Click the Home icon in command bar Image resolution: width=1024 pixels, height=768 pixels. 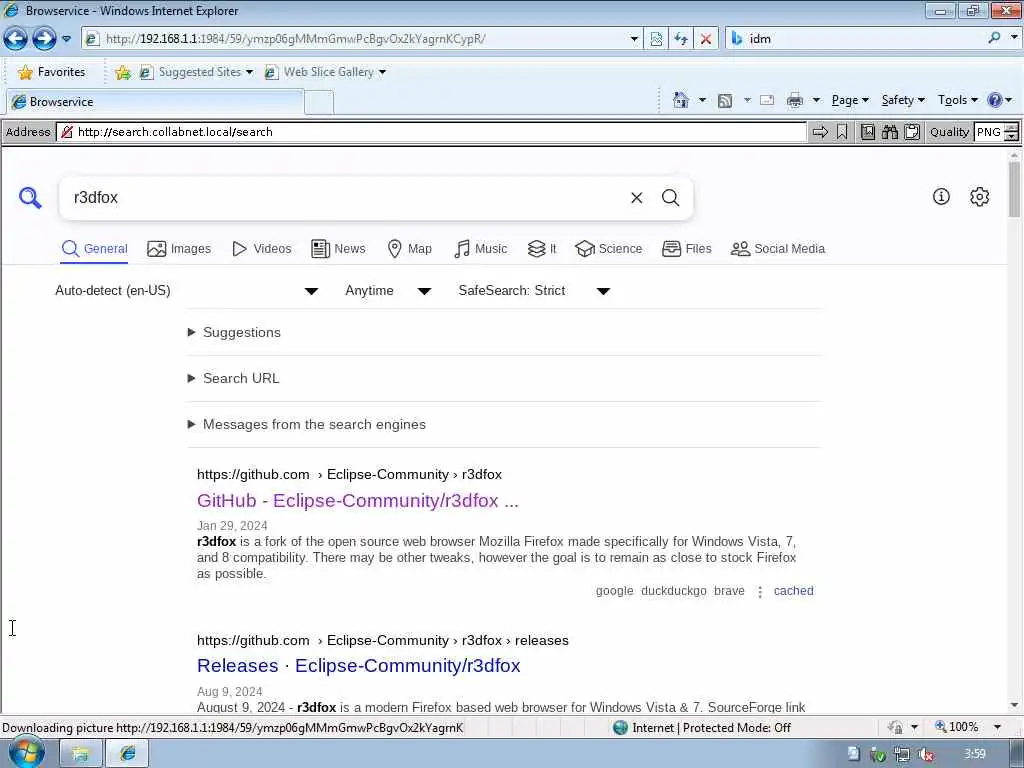click(680, 100)
